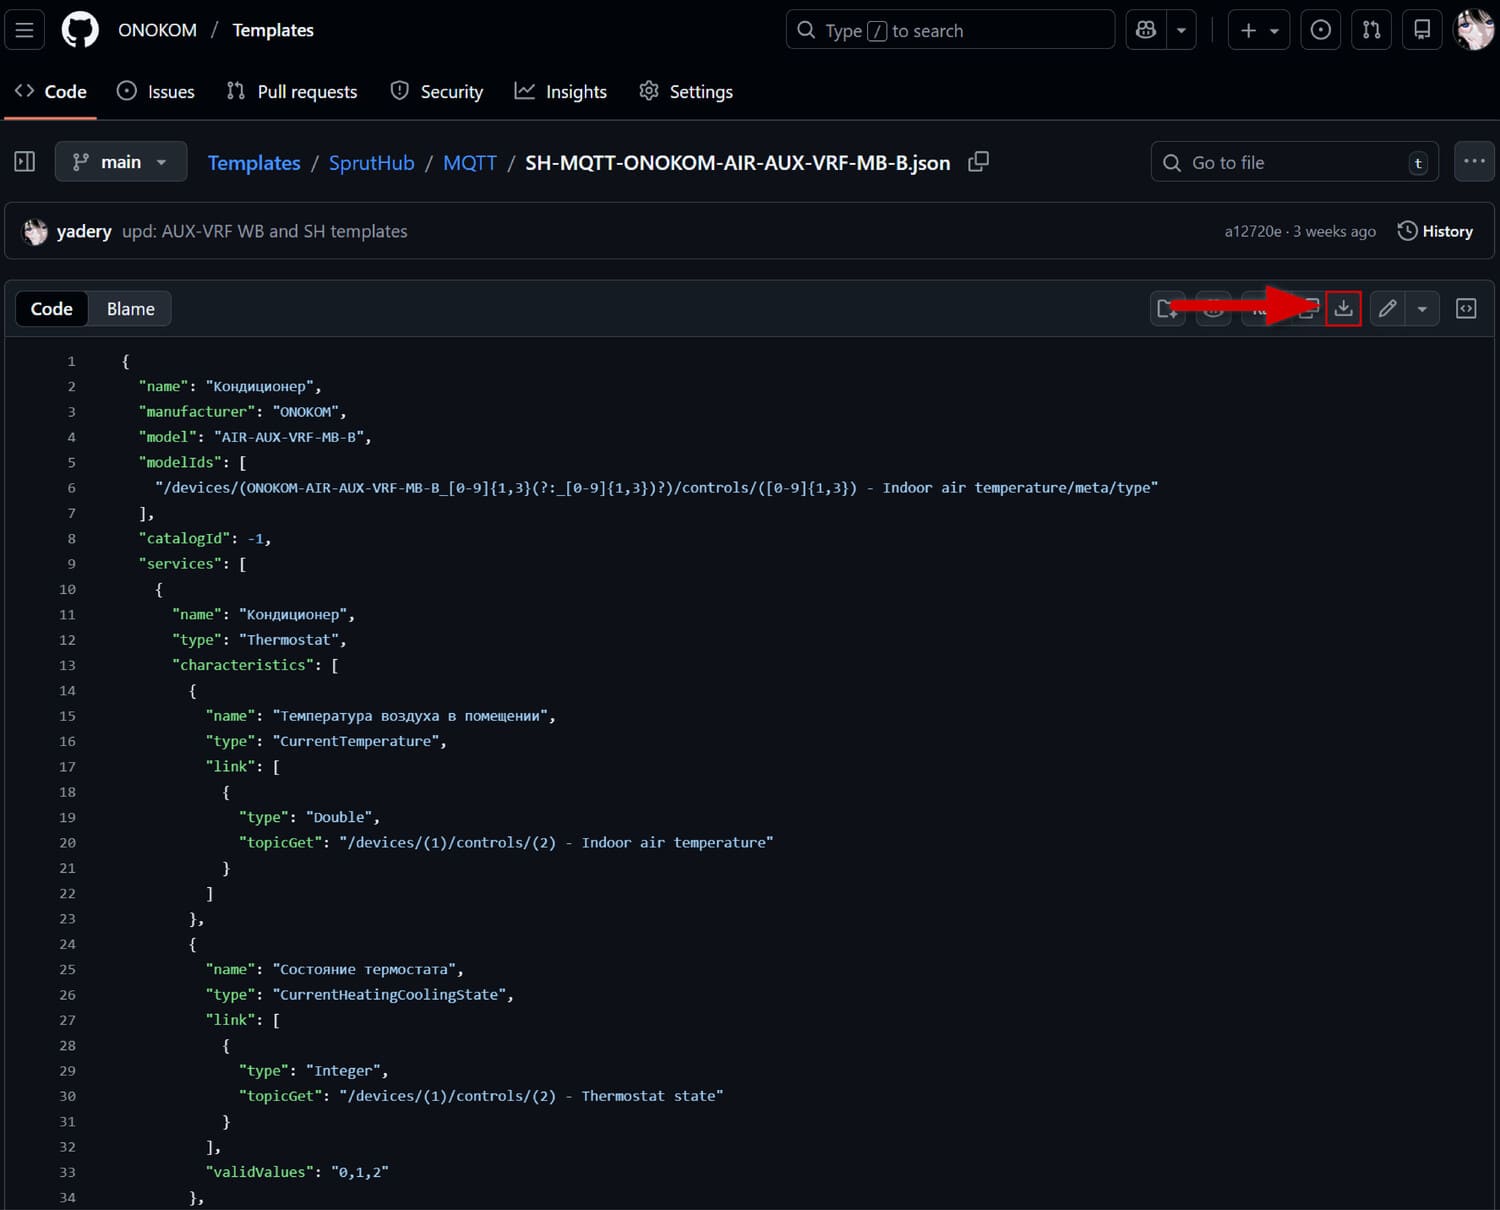1500x1210 pixels.
Task: Select the Code view toggle
Action: pyautogui.click(x=52, y=309)
